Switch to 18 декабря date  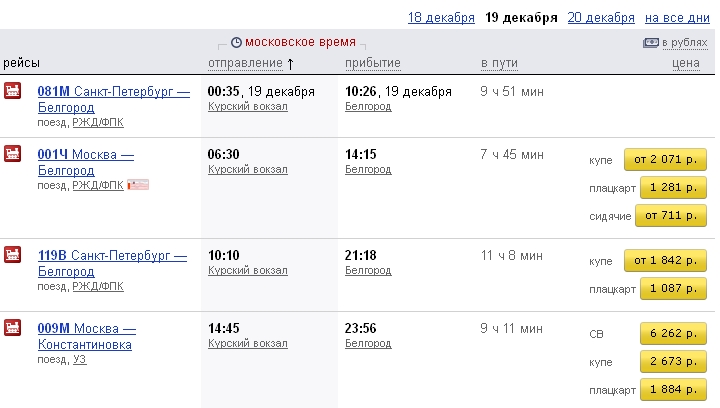pyautogui.click(x=441, y=18)
